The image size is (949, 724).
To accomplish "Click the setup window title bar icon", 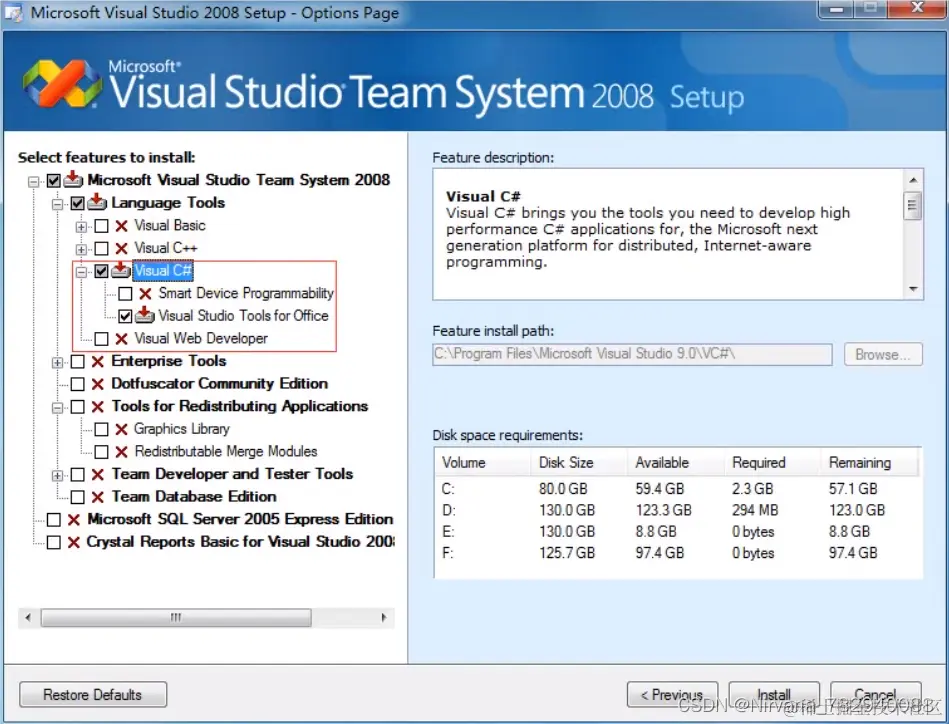I will 13,13.
